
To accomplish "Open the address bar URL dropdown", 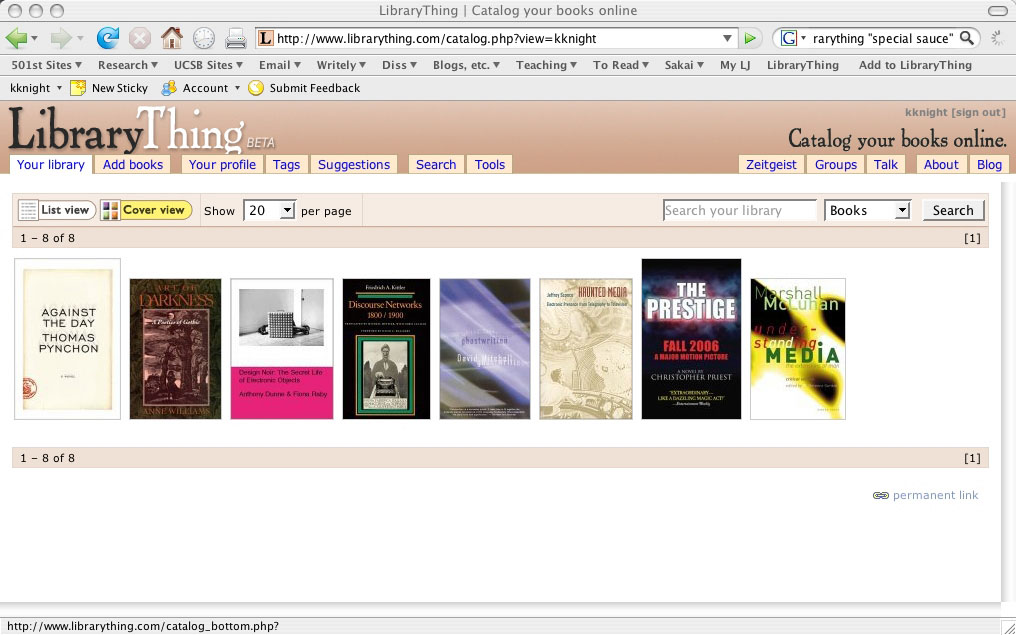I will pyautogui.click(x=728, y=38).
